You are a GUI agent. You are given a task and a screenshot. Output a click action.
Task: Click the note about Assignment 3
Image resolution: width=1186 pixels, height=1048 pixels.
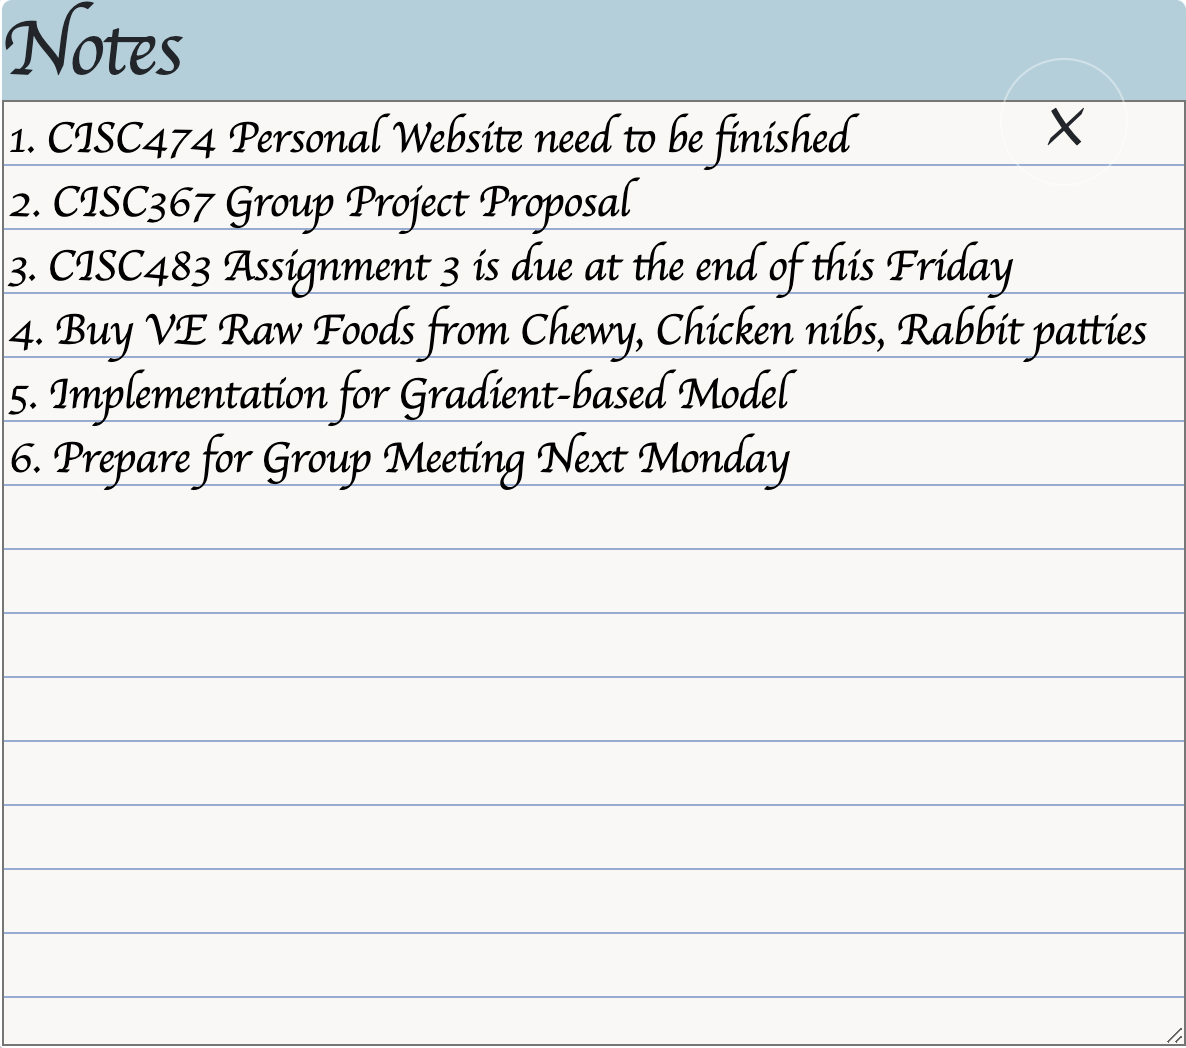click(x=510, y=266)
